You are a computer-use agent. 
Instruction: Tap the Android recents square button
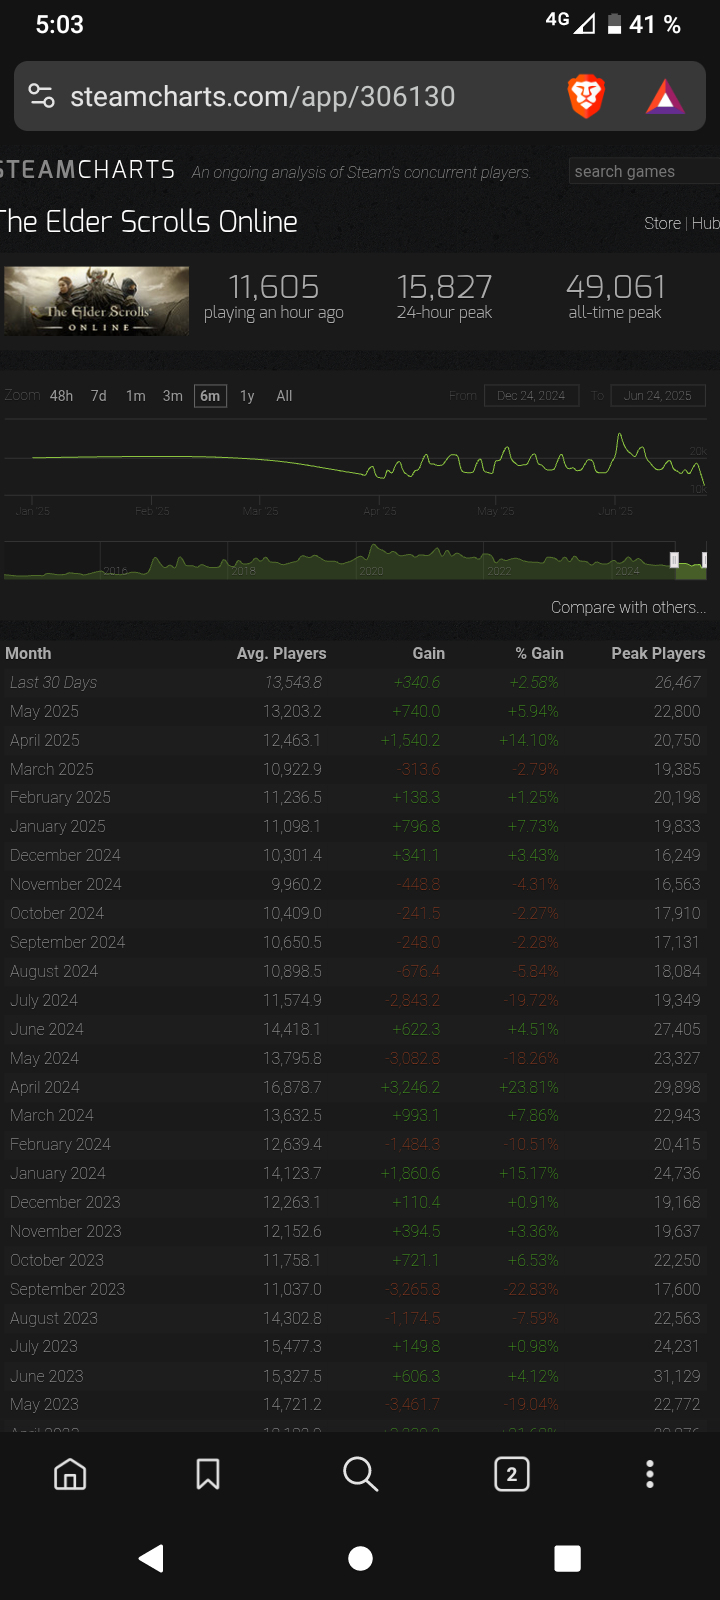tap(567, 1558)
